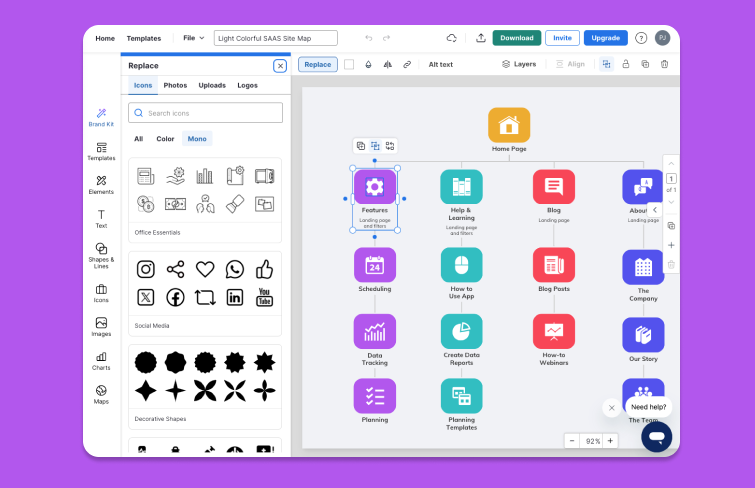
Task: Pick the YouTube mono icon
Action: tap(264, 297)
